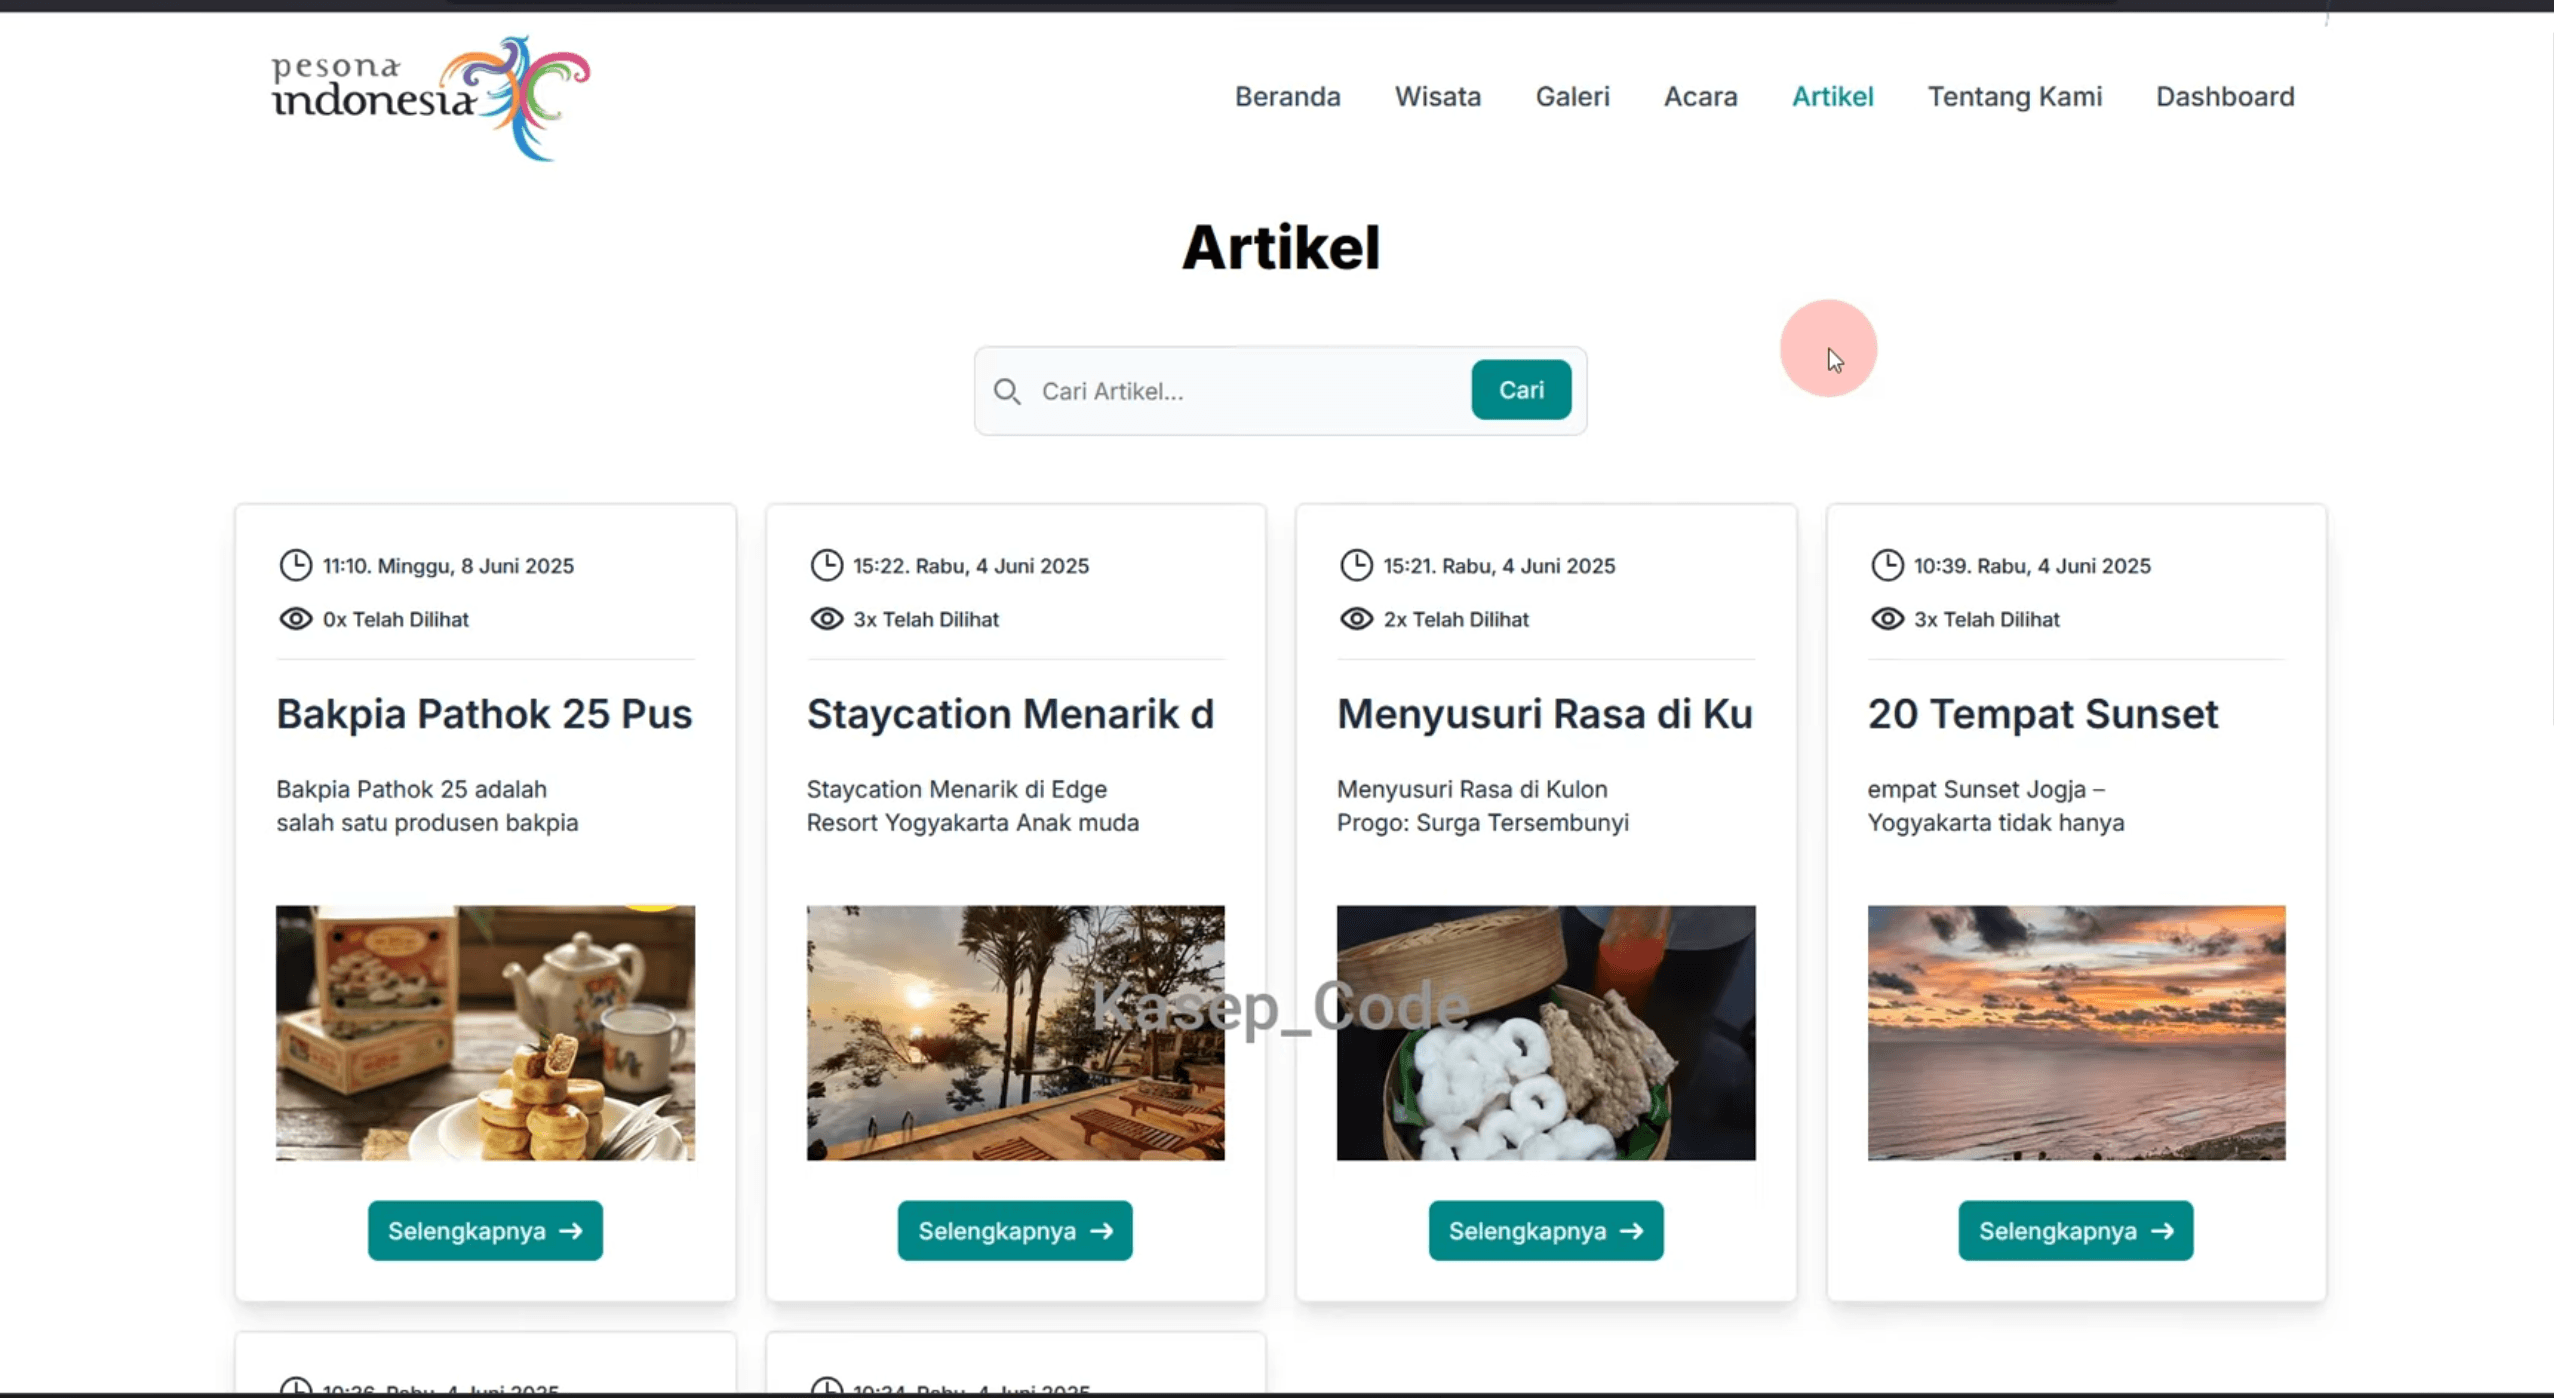The width and height of the screenshot is (2554, 1398).
Task: Open Beranda in the navigation menu
Action: (x=1287, y=96)
